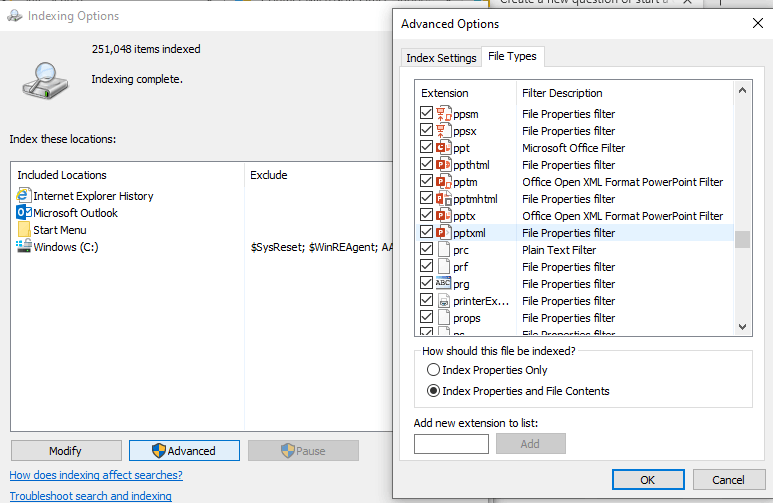This screenshot has width=773, height=503.
Task: Click the ppthtml file type icon
Action: [444, 164]
